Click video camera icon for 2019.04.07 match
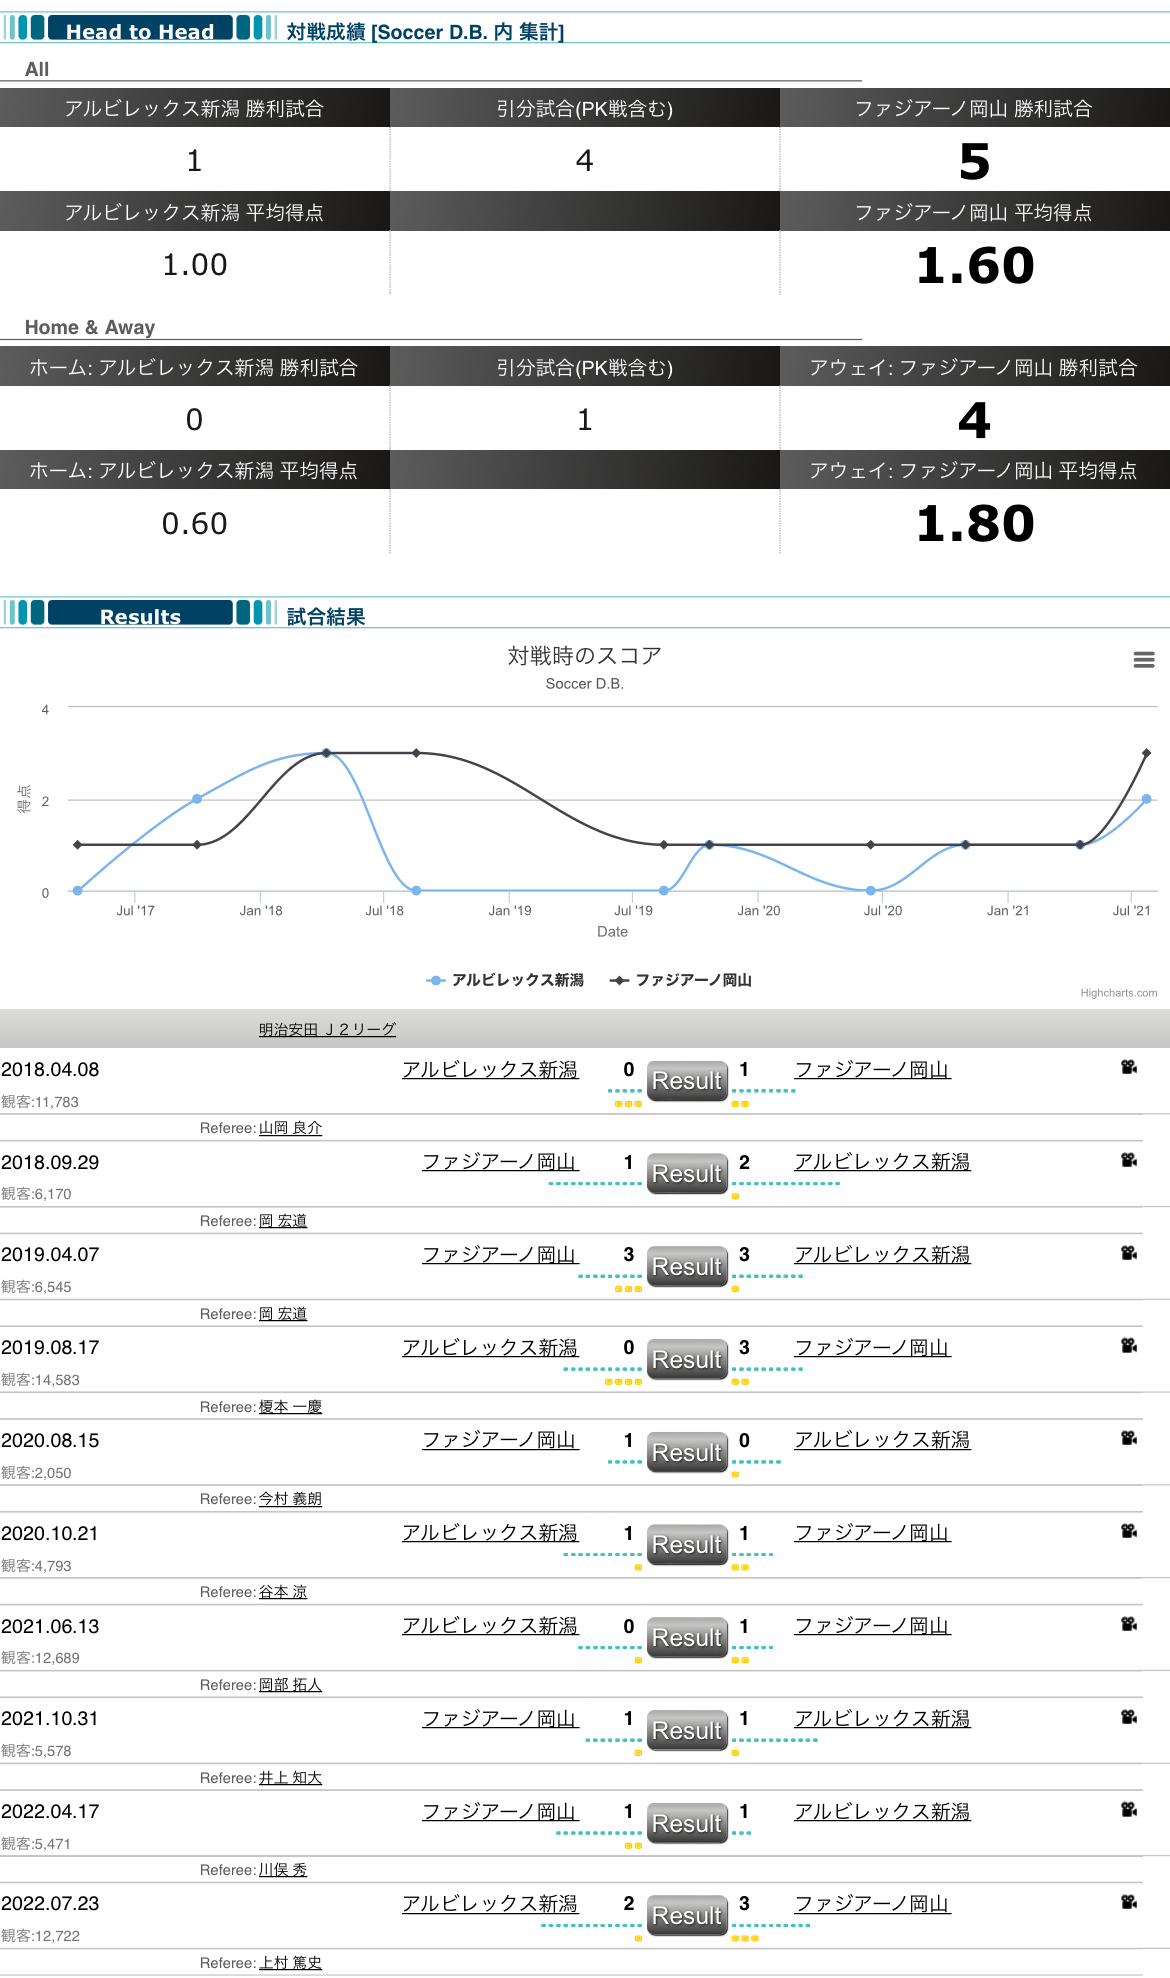Image resolution: width=1170 pixels, height=1978 pixels. [x=1129, y=1253]
